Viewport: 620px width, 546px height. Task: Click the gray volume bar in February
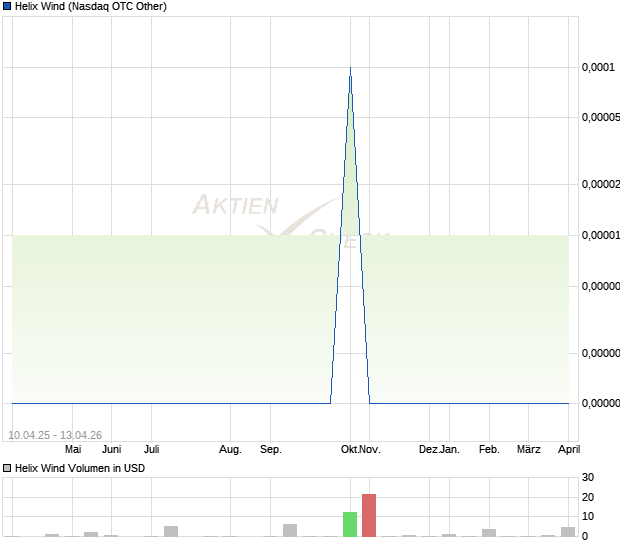coord(489,533)
